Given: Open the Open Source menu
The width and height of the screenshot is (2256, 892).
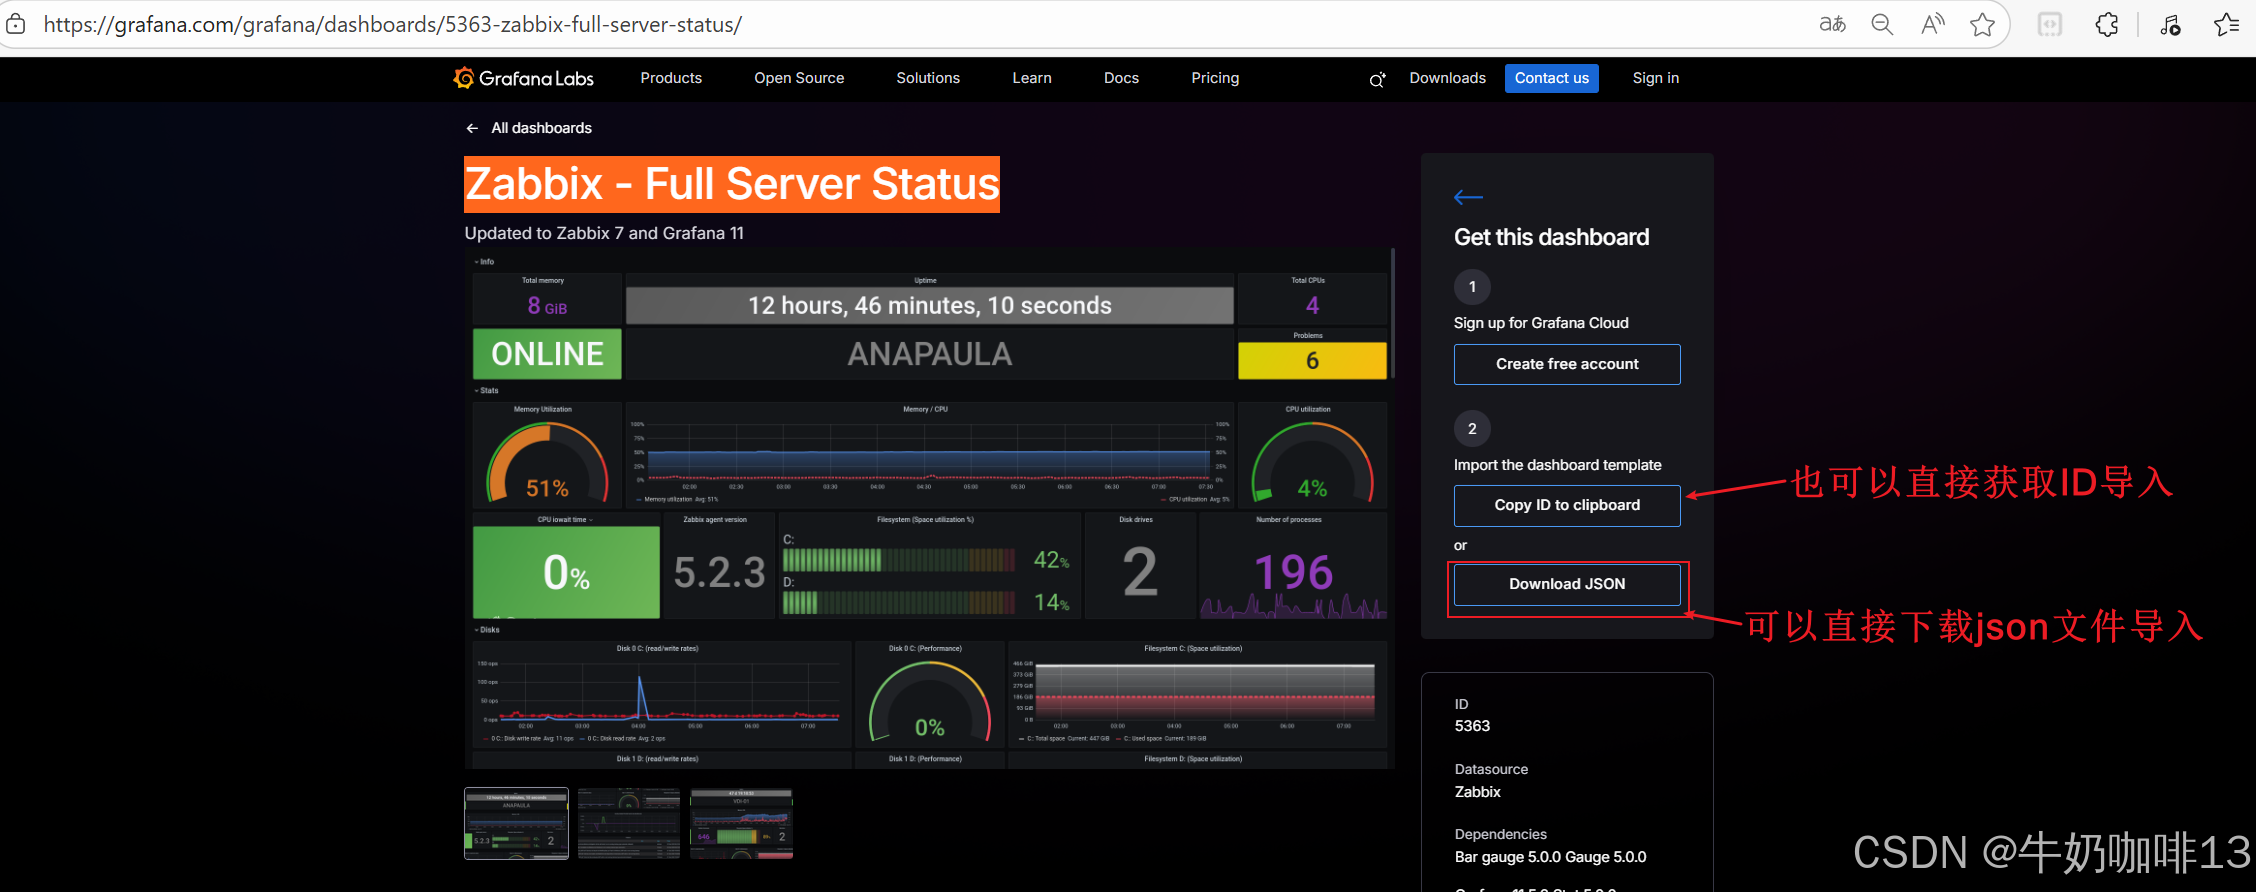Looking at the screenshot, I should coord(799,78).
